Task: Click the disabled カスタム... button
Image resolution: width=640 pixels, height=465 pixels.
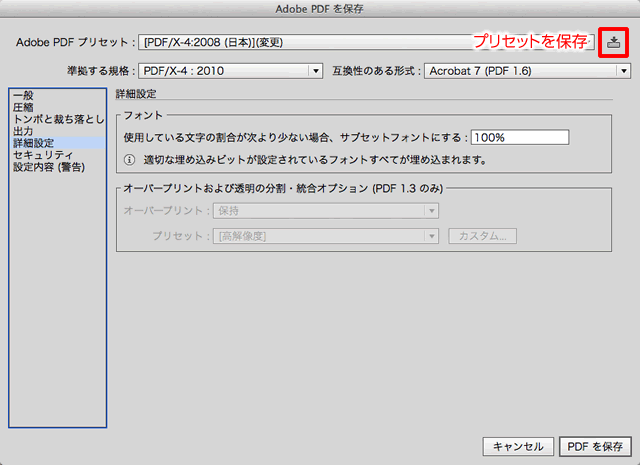Action: (482, 236)
